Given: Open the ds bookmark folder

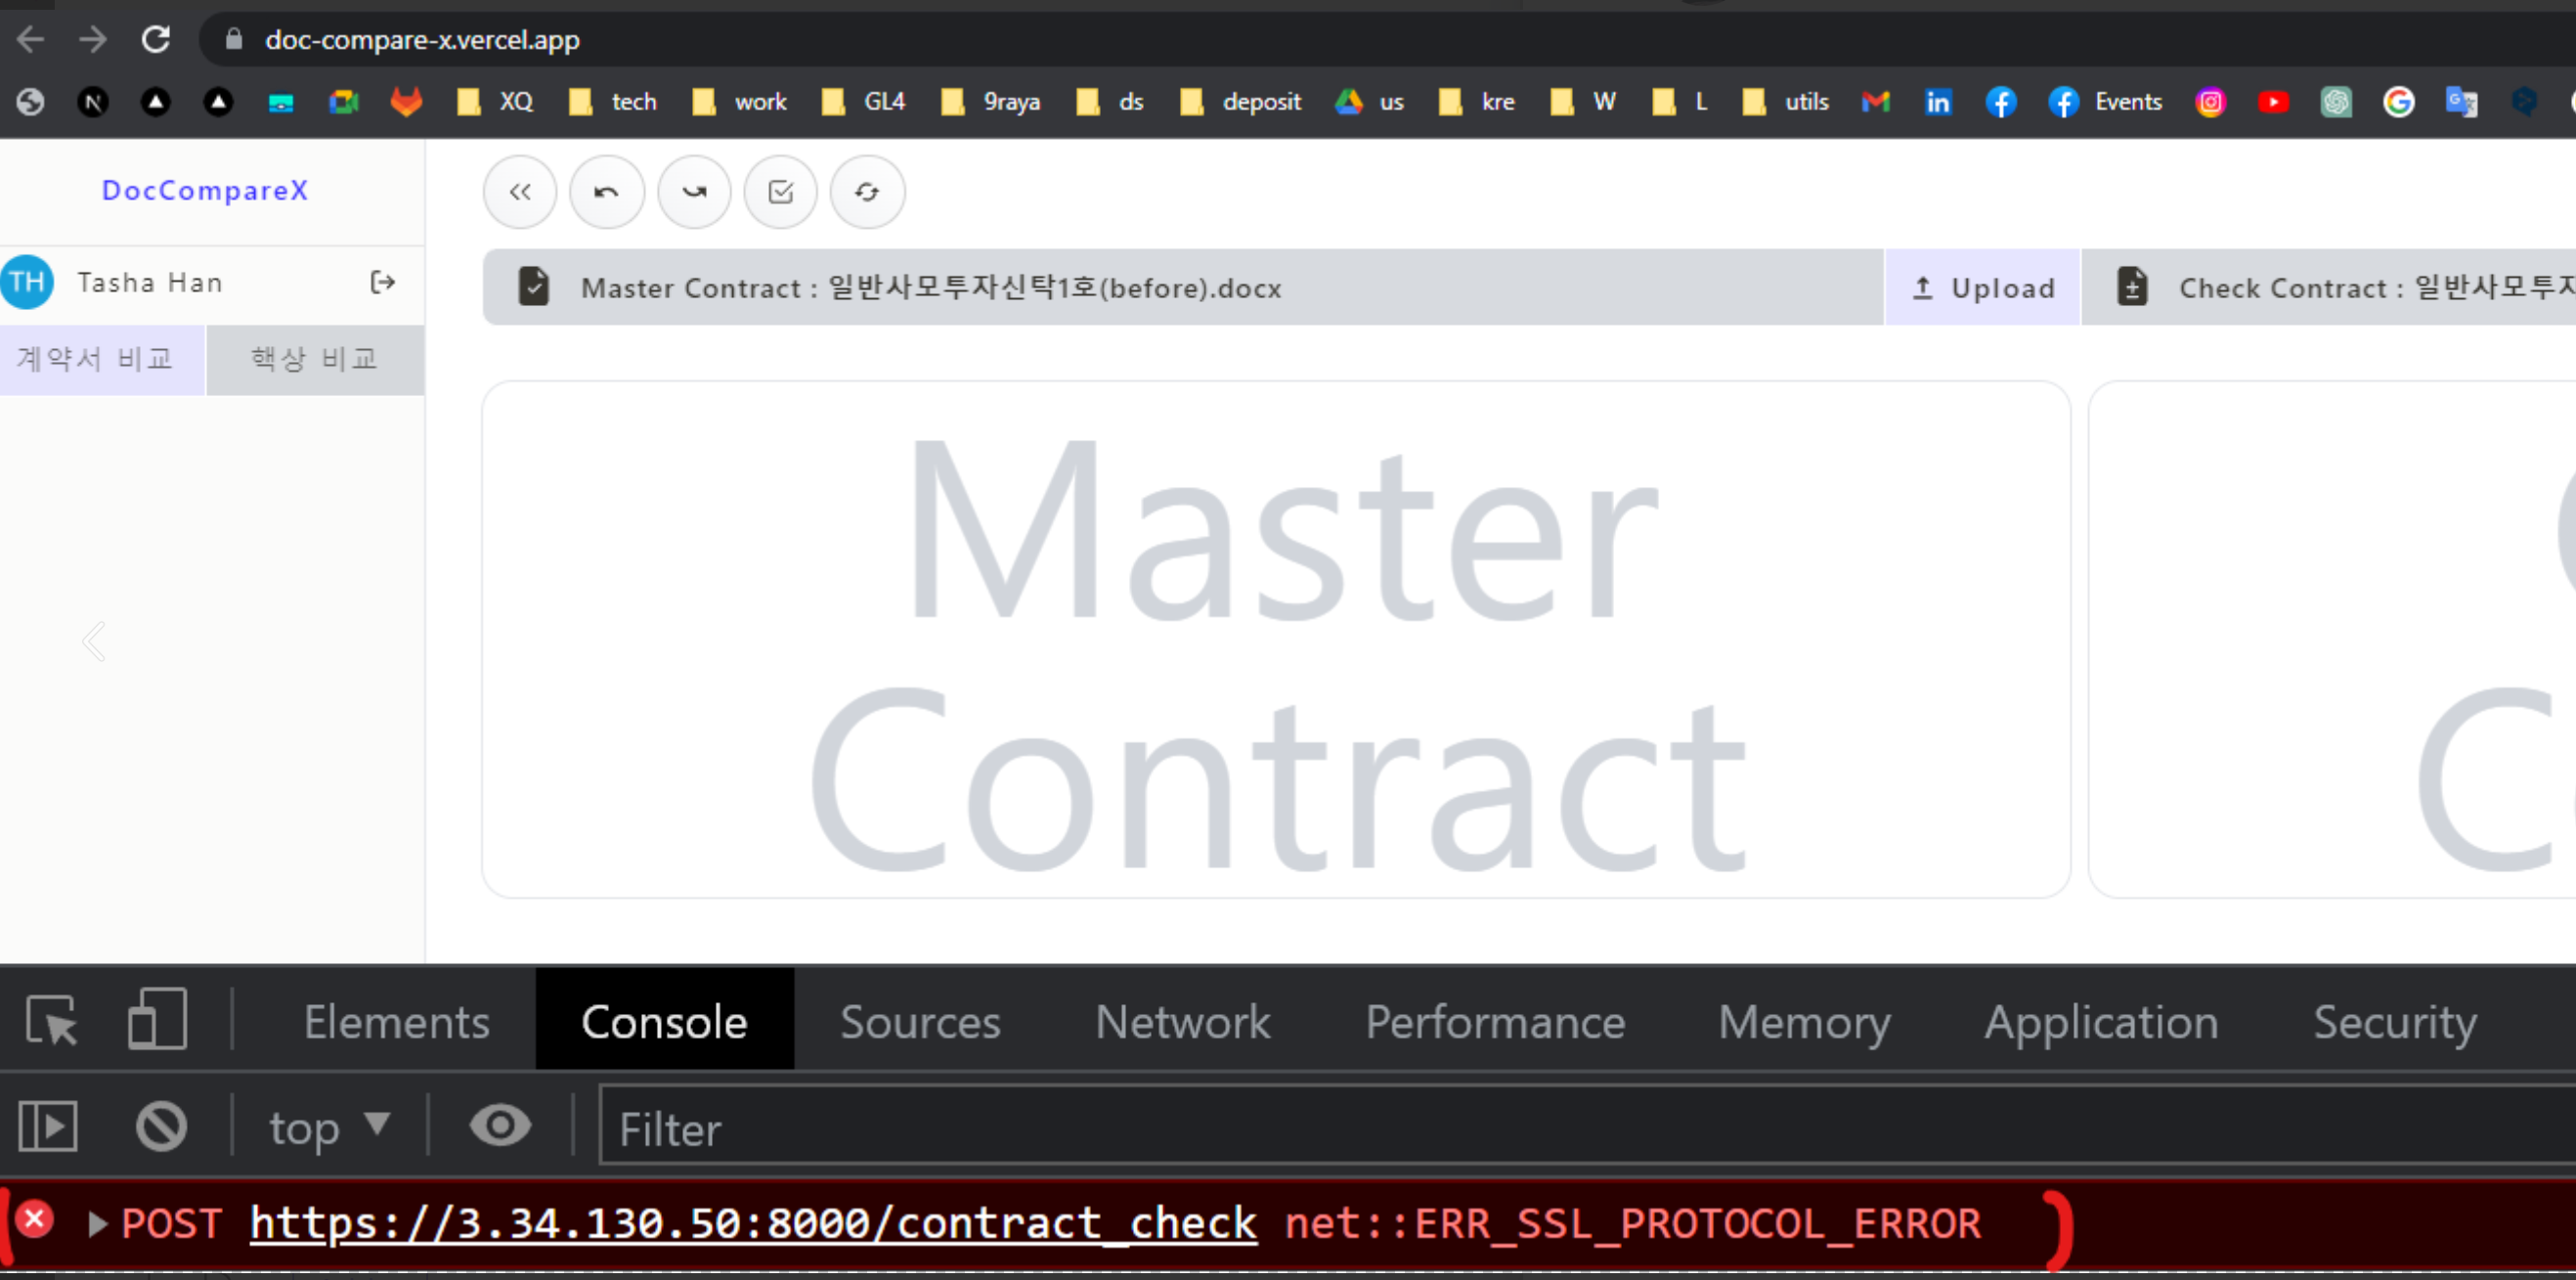Looking at the screenshot, I should click(1110, 102).
